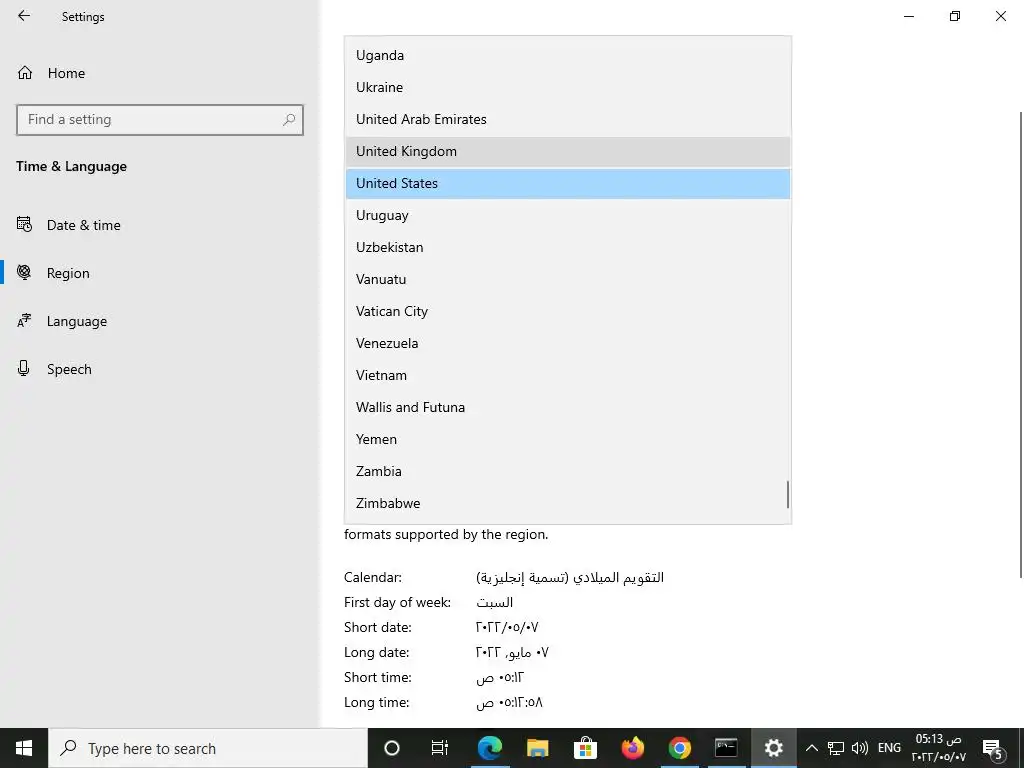
Task: Choose Vatican City in the dropdown
Action: click(568, 312)
